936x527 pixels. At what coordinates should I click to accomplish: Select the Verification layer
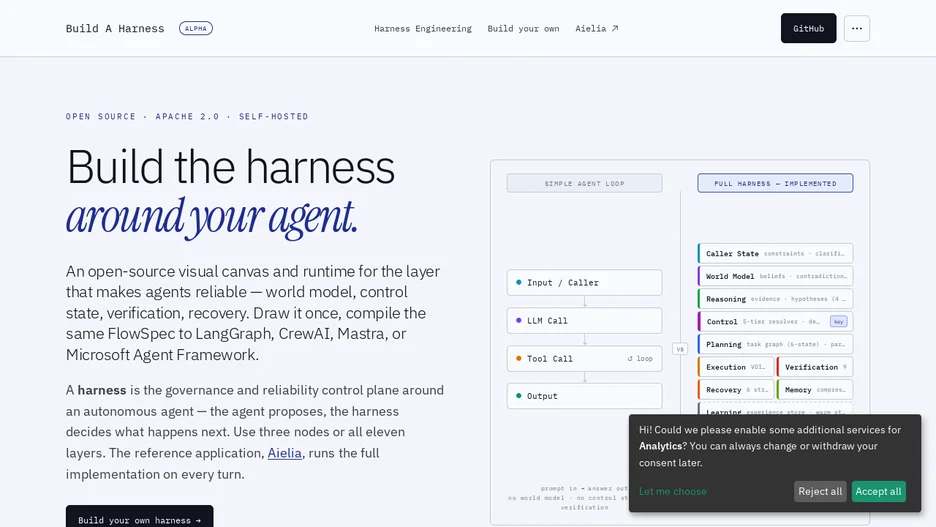[x=815, y=366]
